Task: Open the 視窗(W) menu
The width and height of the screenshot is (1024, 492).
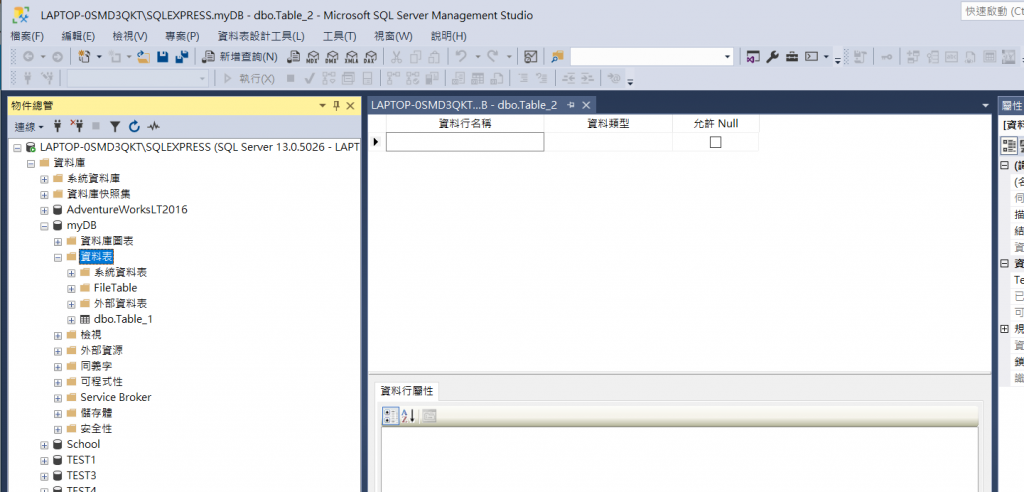Action: click(393, 37)
